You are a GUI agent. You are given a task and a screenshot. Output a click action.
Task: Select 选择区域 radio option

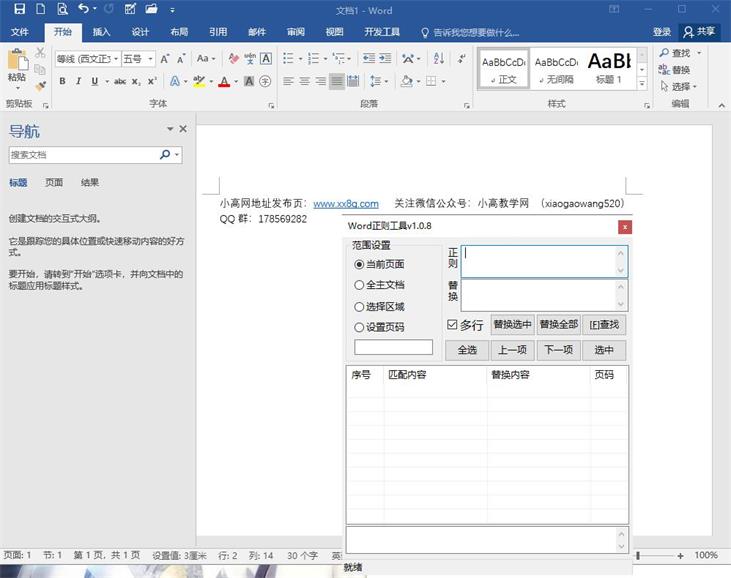pyautogui.click(x=359, y=307)
